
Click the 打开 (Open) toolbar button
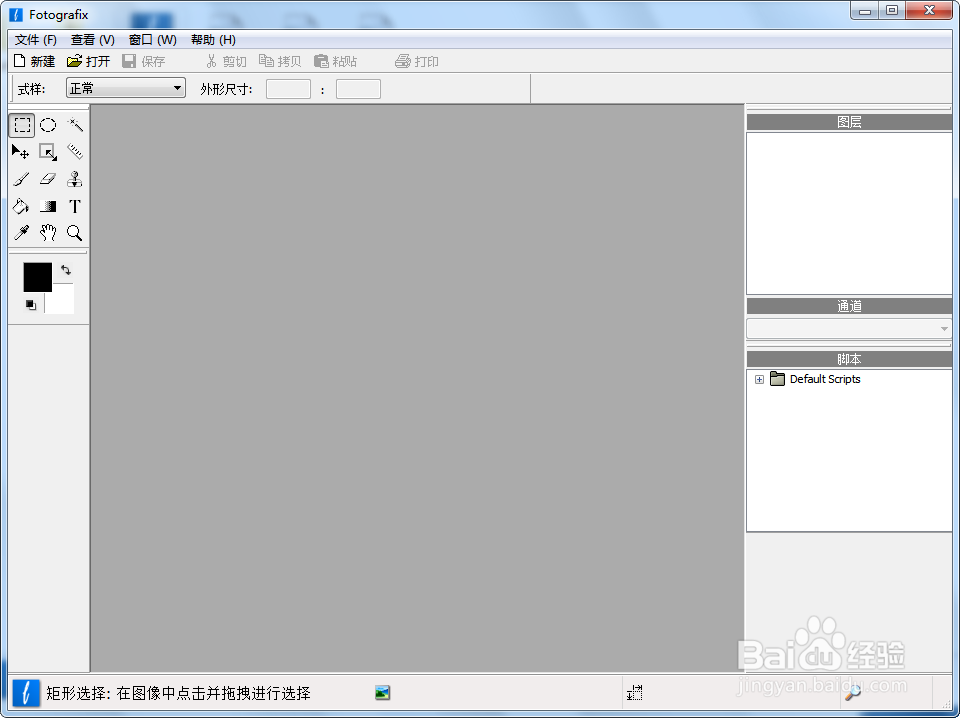89,61
